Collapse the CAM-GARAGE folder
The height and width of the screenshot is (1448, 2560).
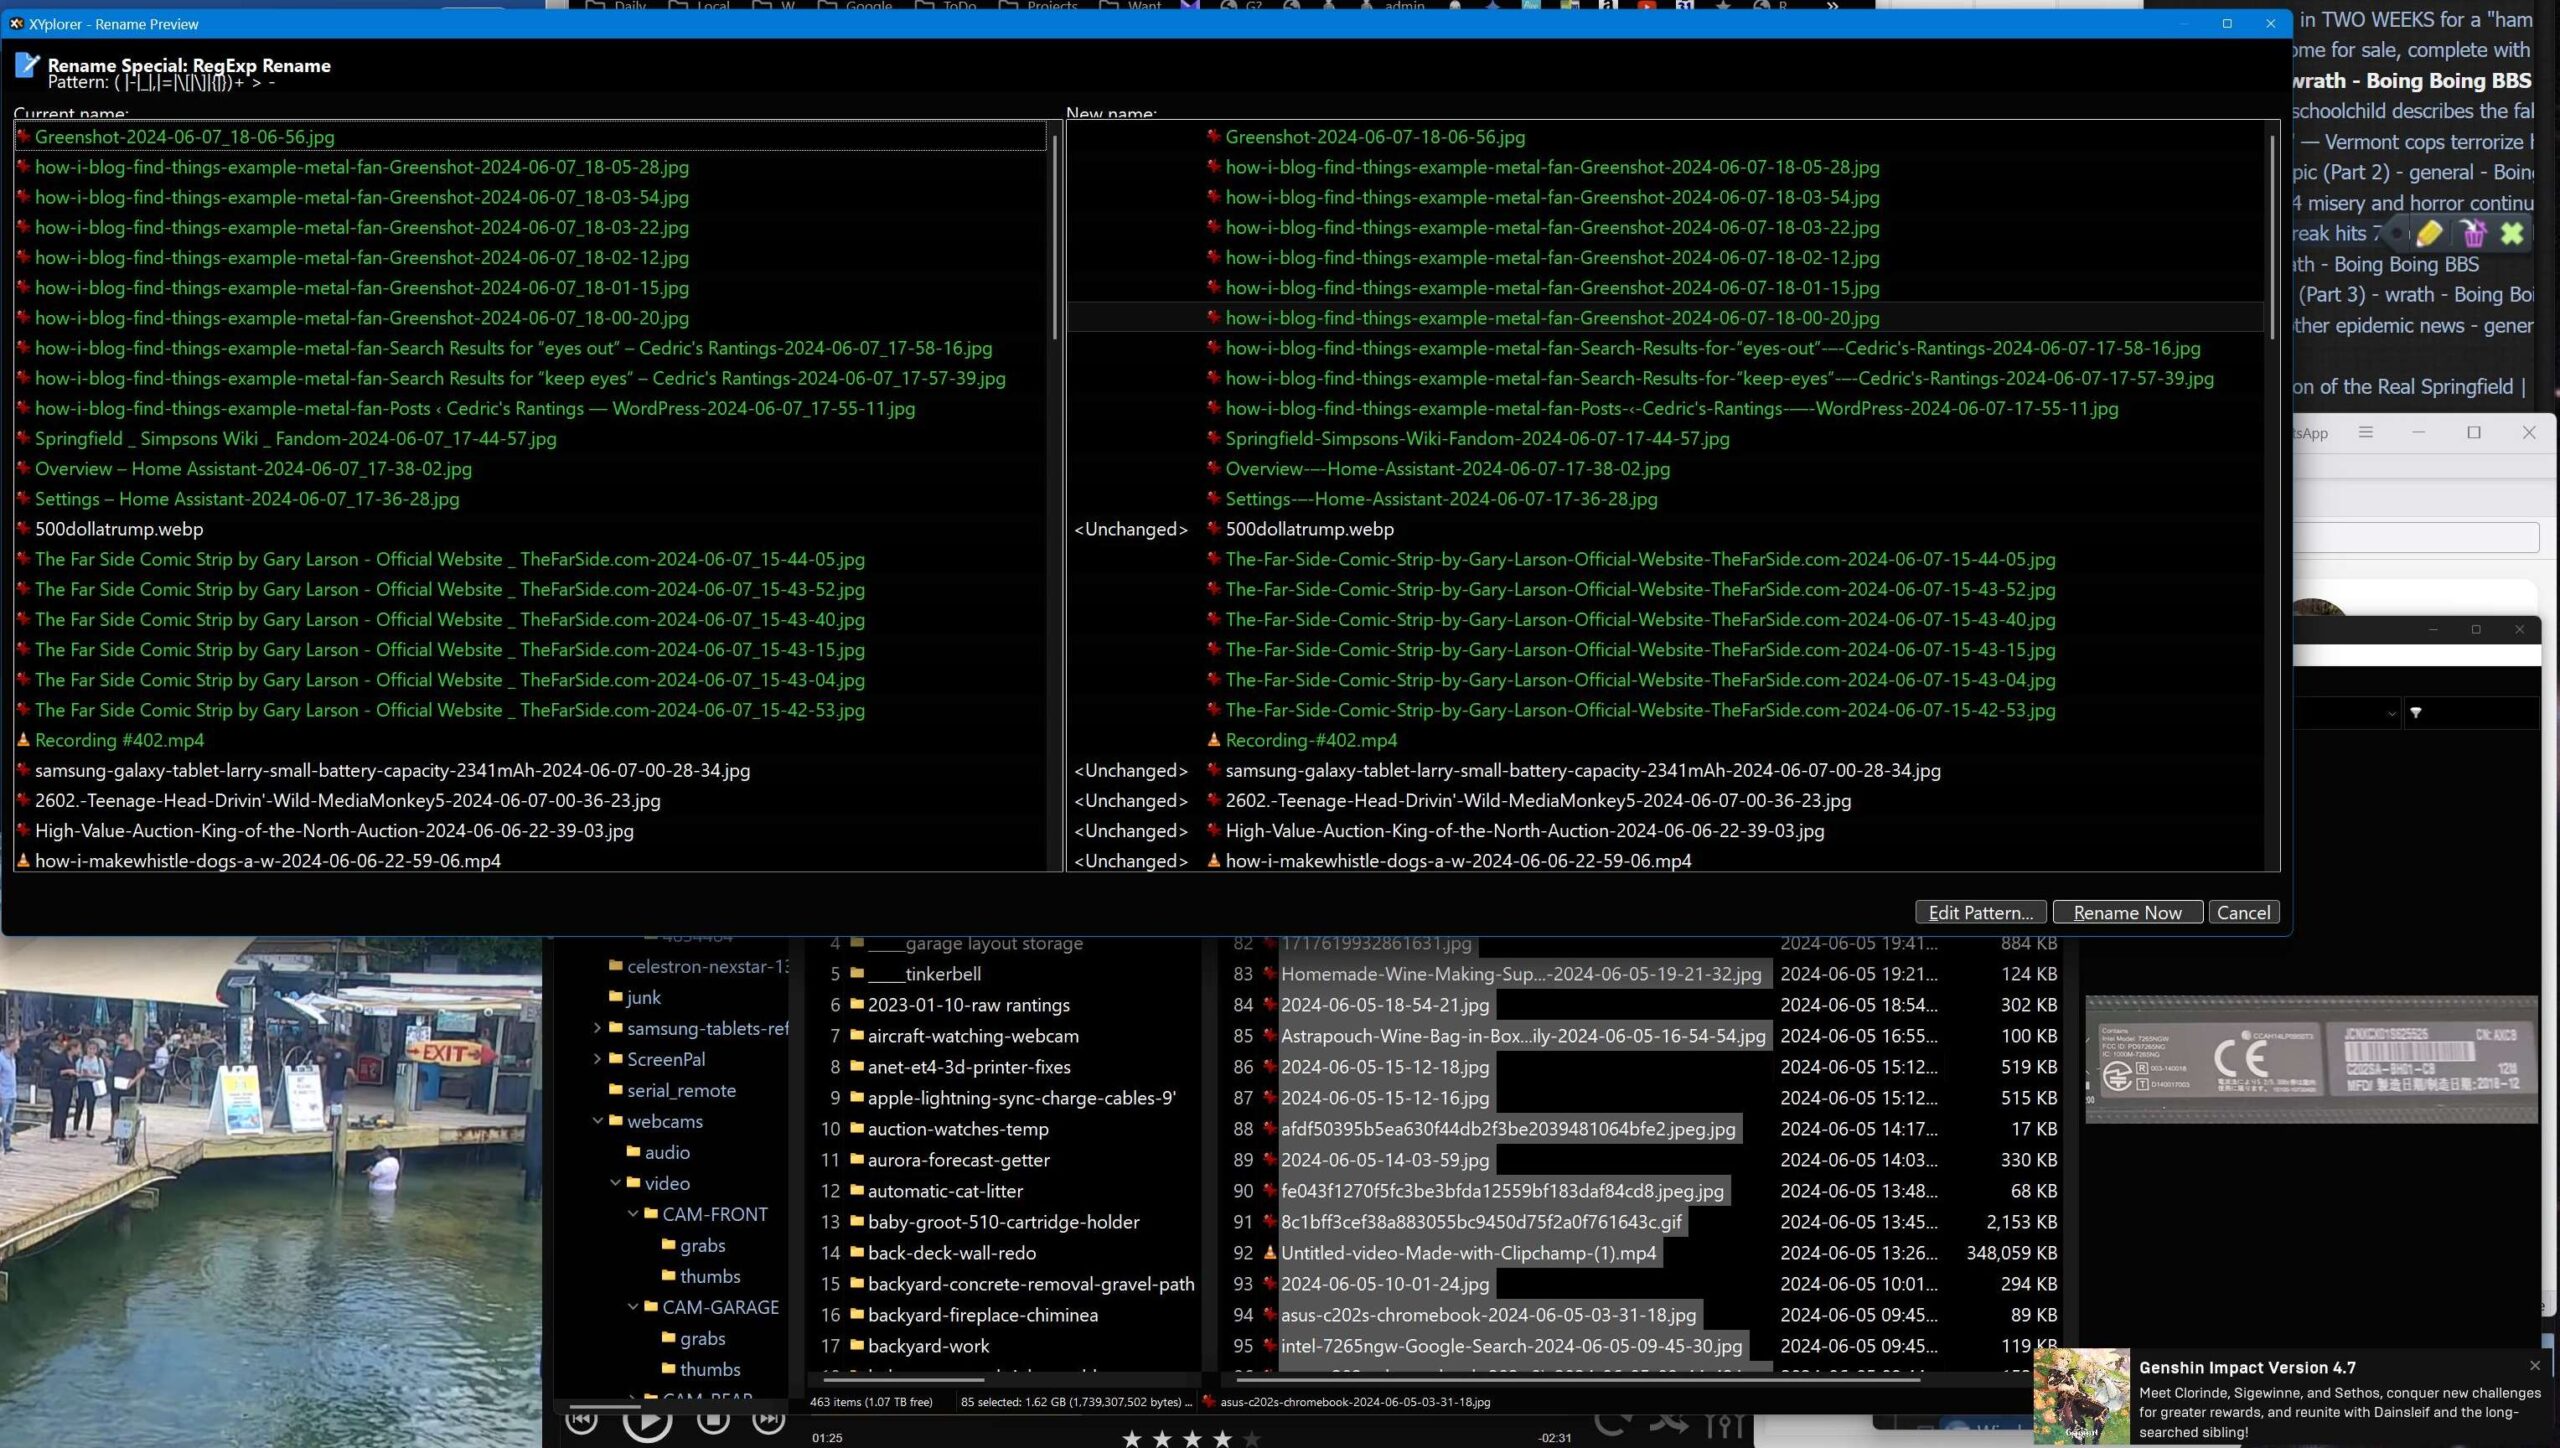click(x=633, y=1307)
